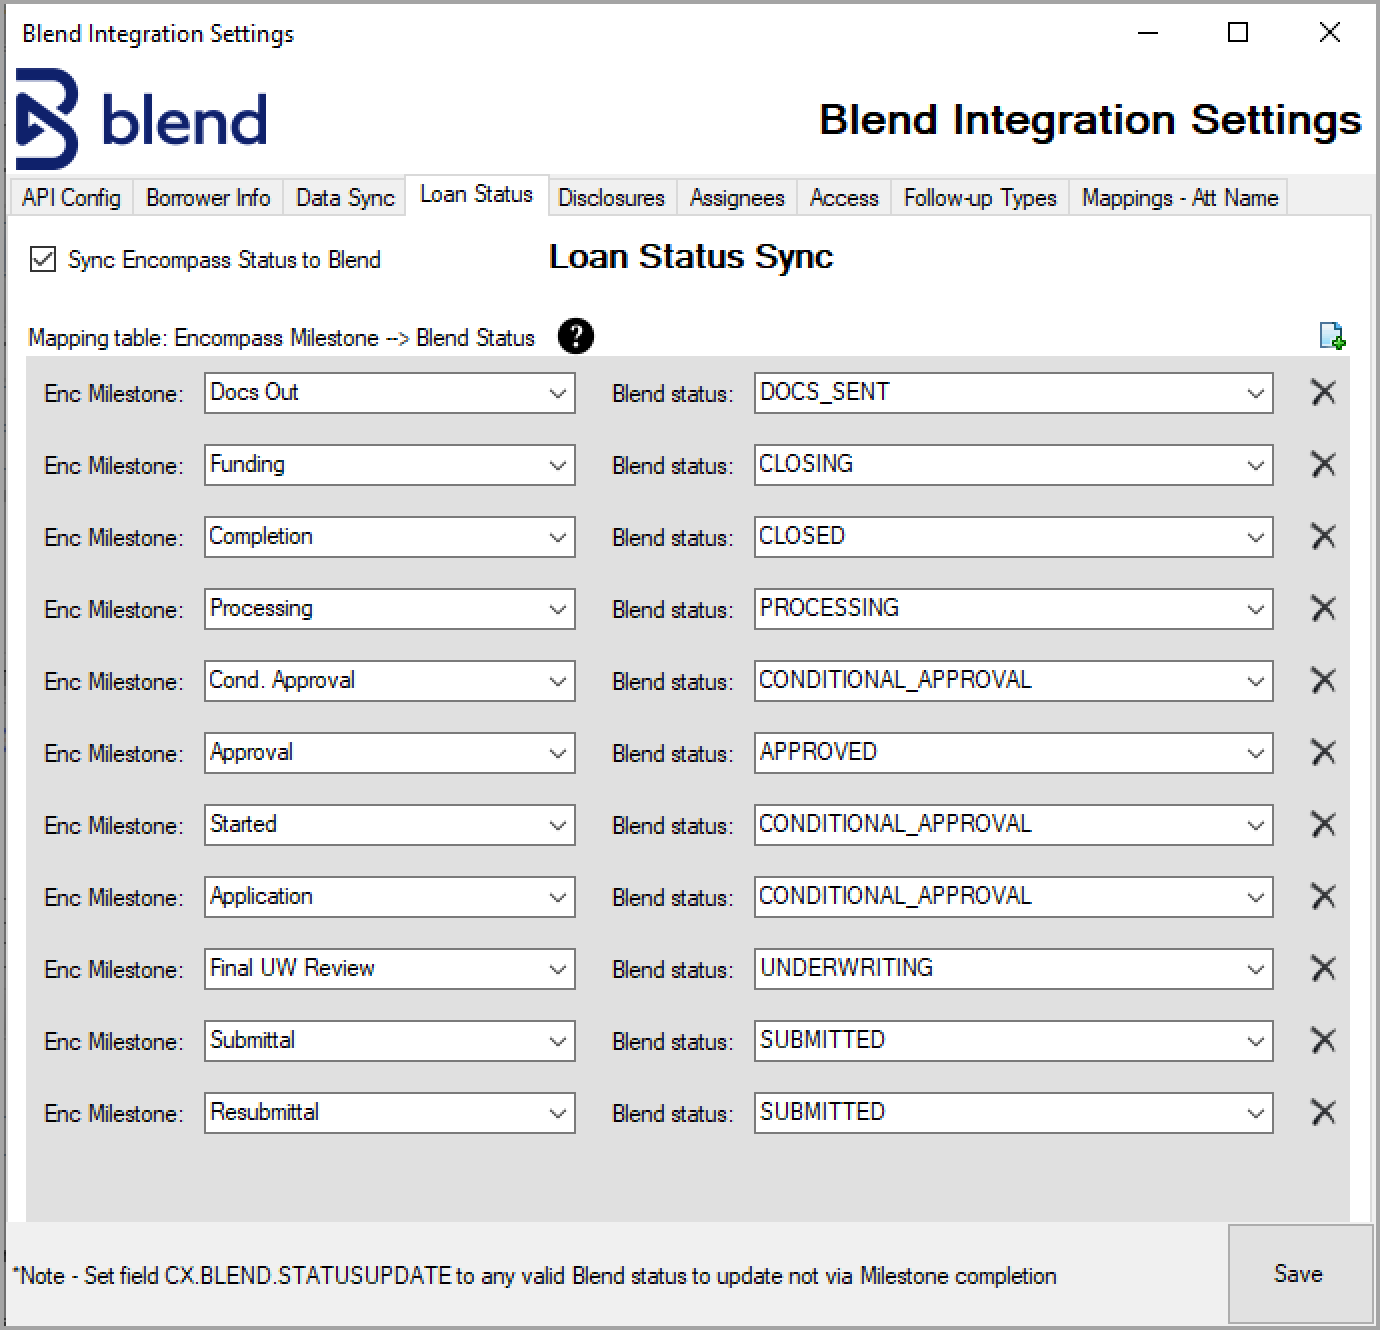Open Blend status dropdown in Application row
The image size is (1380, 1330).
point(1013,897)
